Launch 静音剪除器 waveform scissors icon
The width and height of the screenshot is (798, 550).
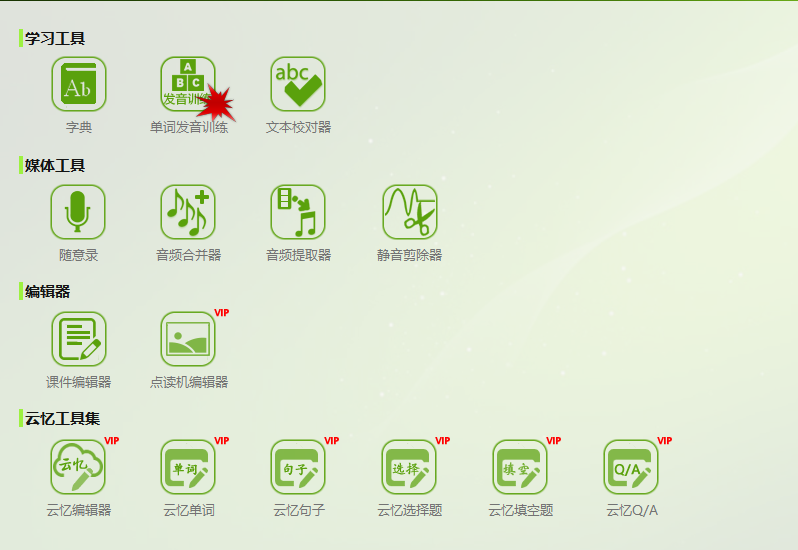coord(410,212)
